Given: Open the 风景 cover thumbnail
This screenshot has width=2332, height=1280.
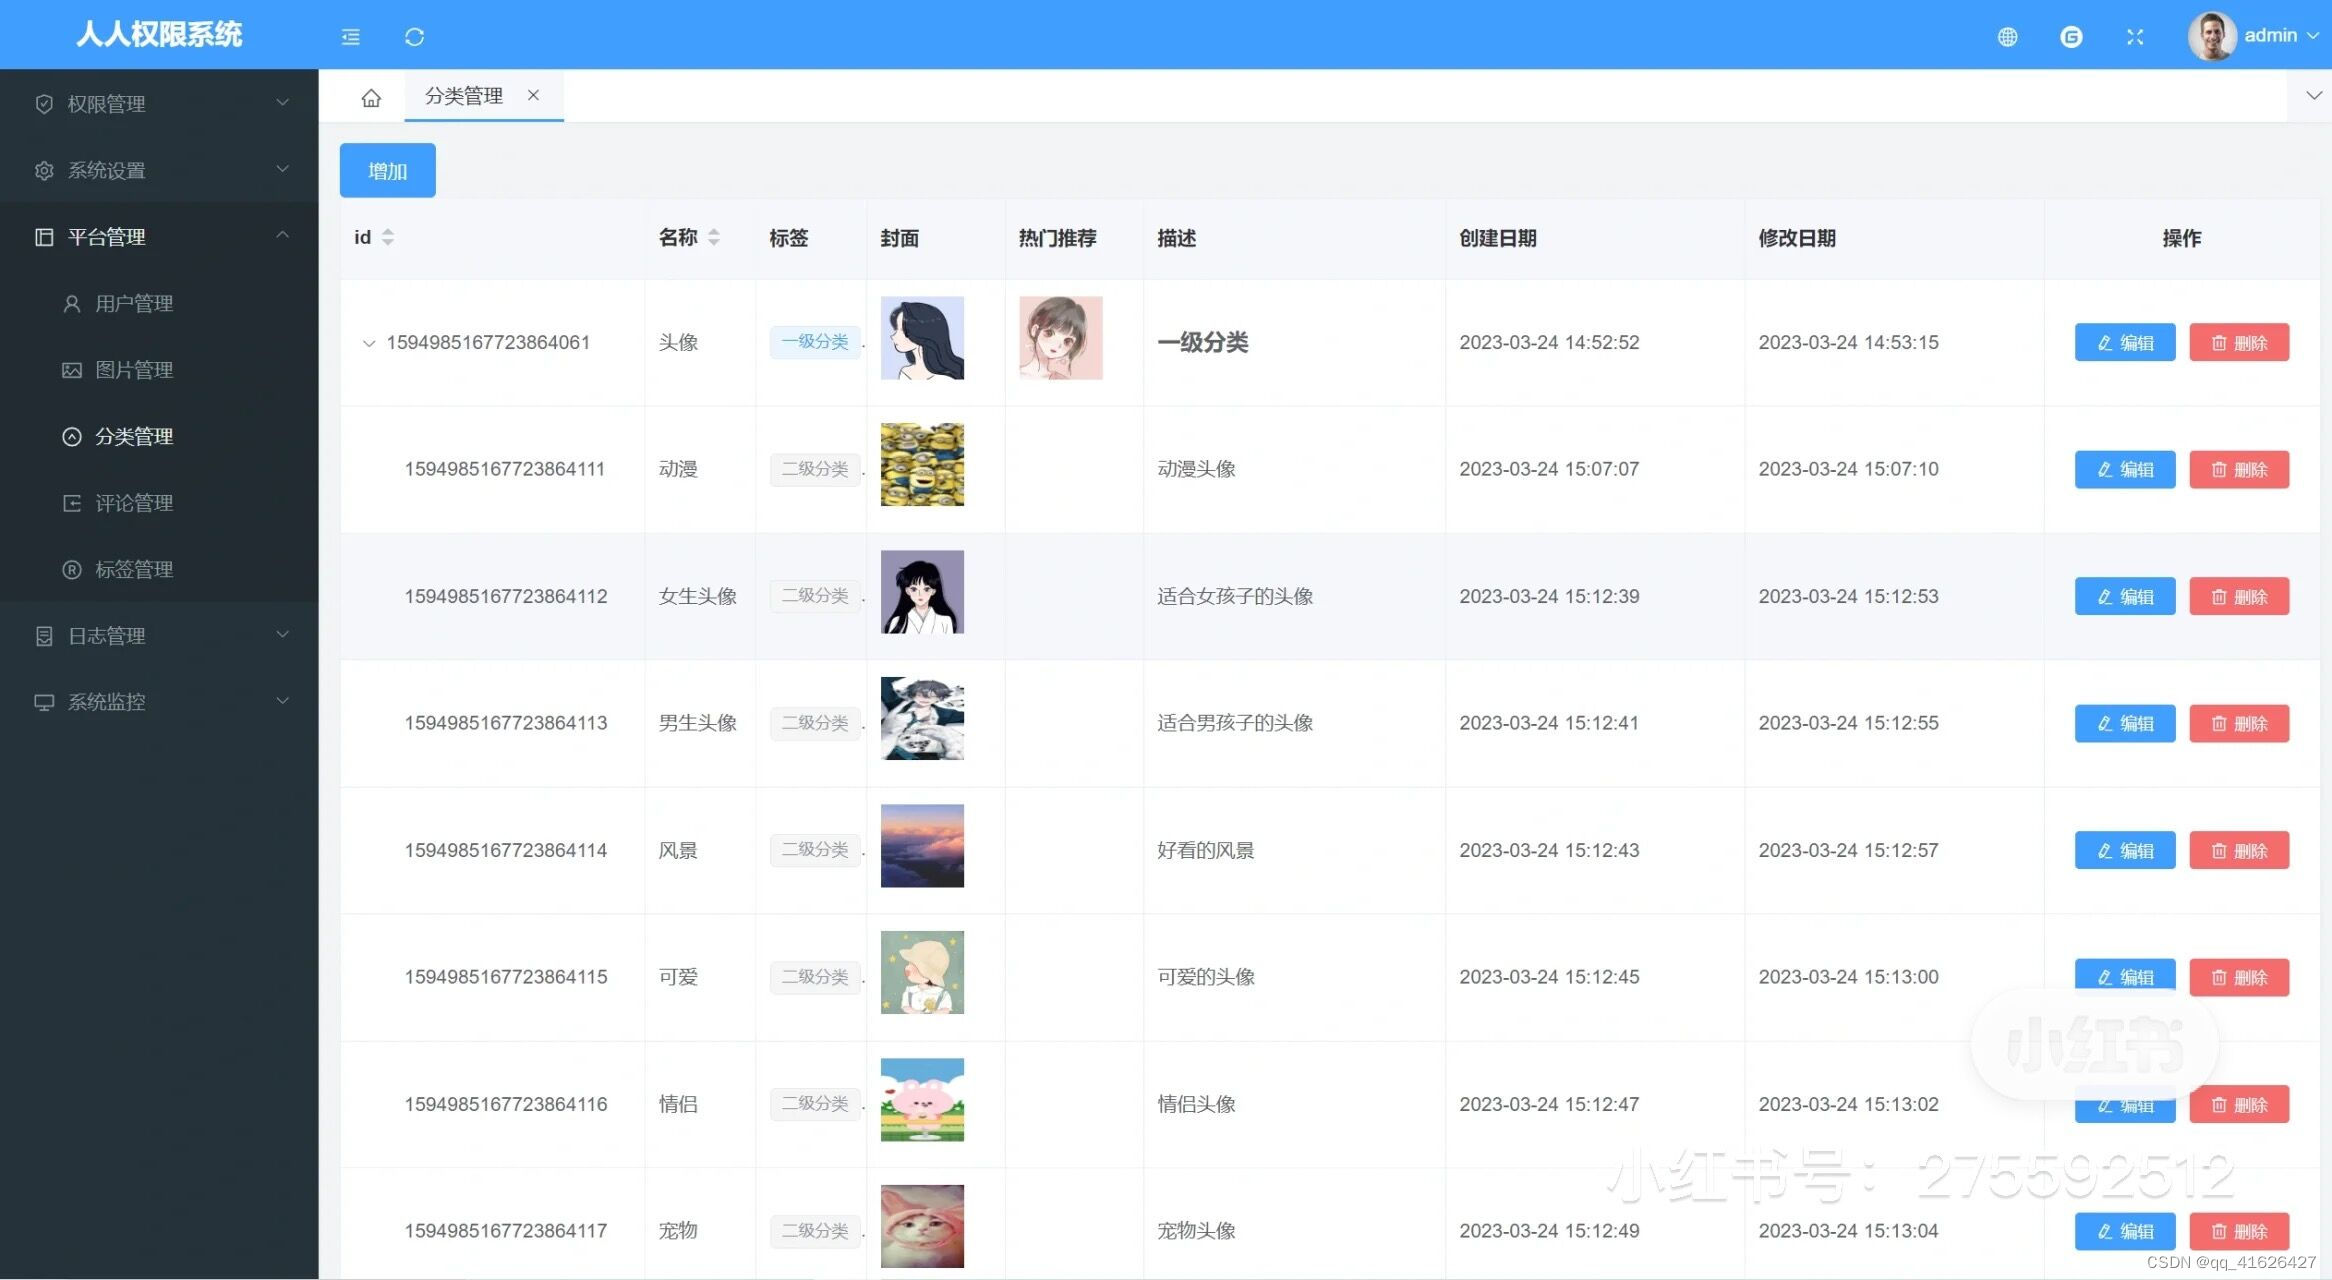Looking at the screenshot, I should (922, 846).
